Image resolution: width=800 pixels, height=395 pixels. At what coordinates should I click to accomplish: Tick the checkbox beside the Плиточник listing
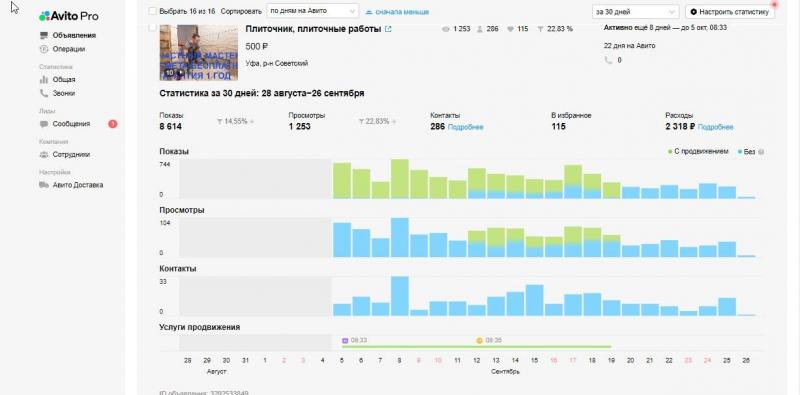coord(153,28)
